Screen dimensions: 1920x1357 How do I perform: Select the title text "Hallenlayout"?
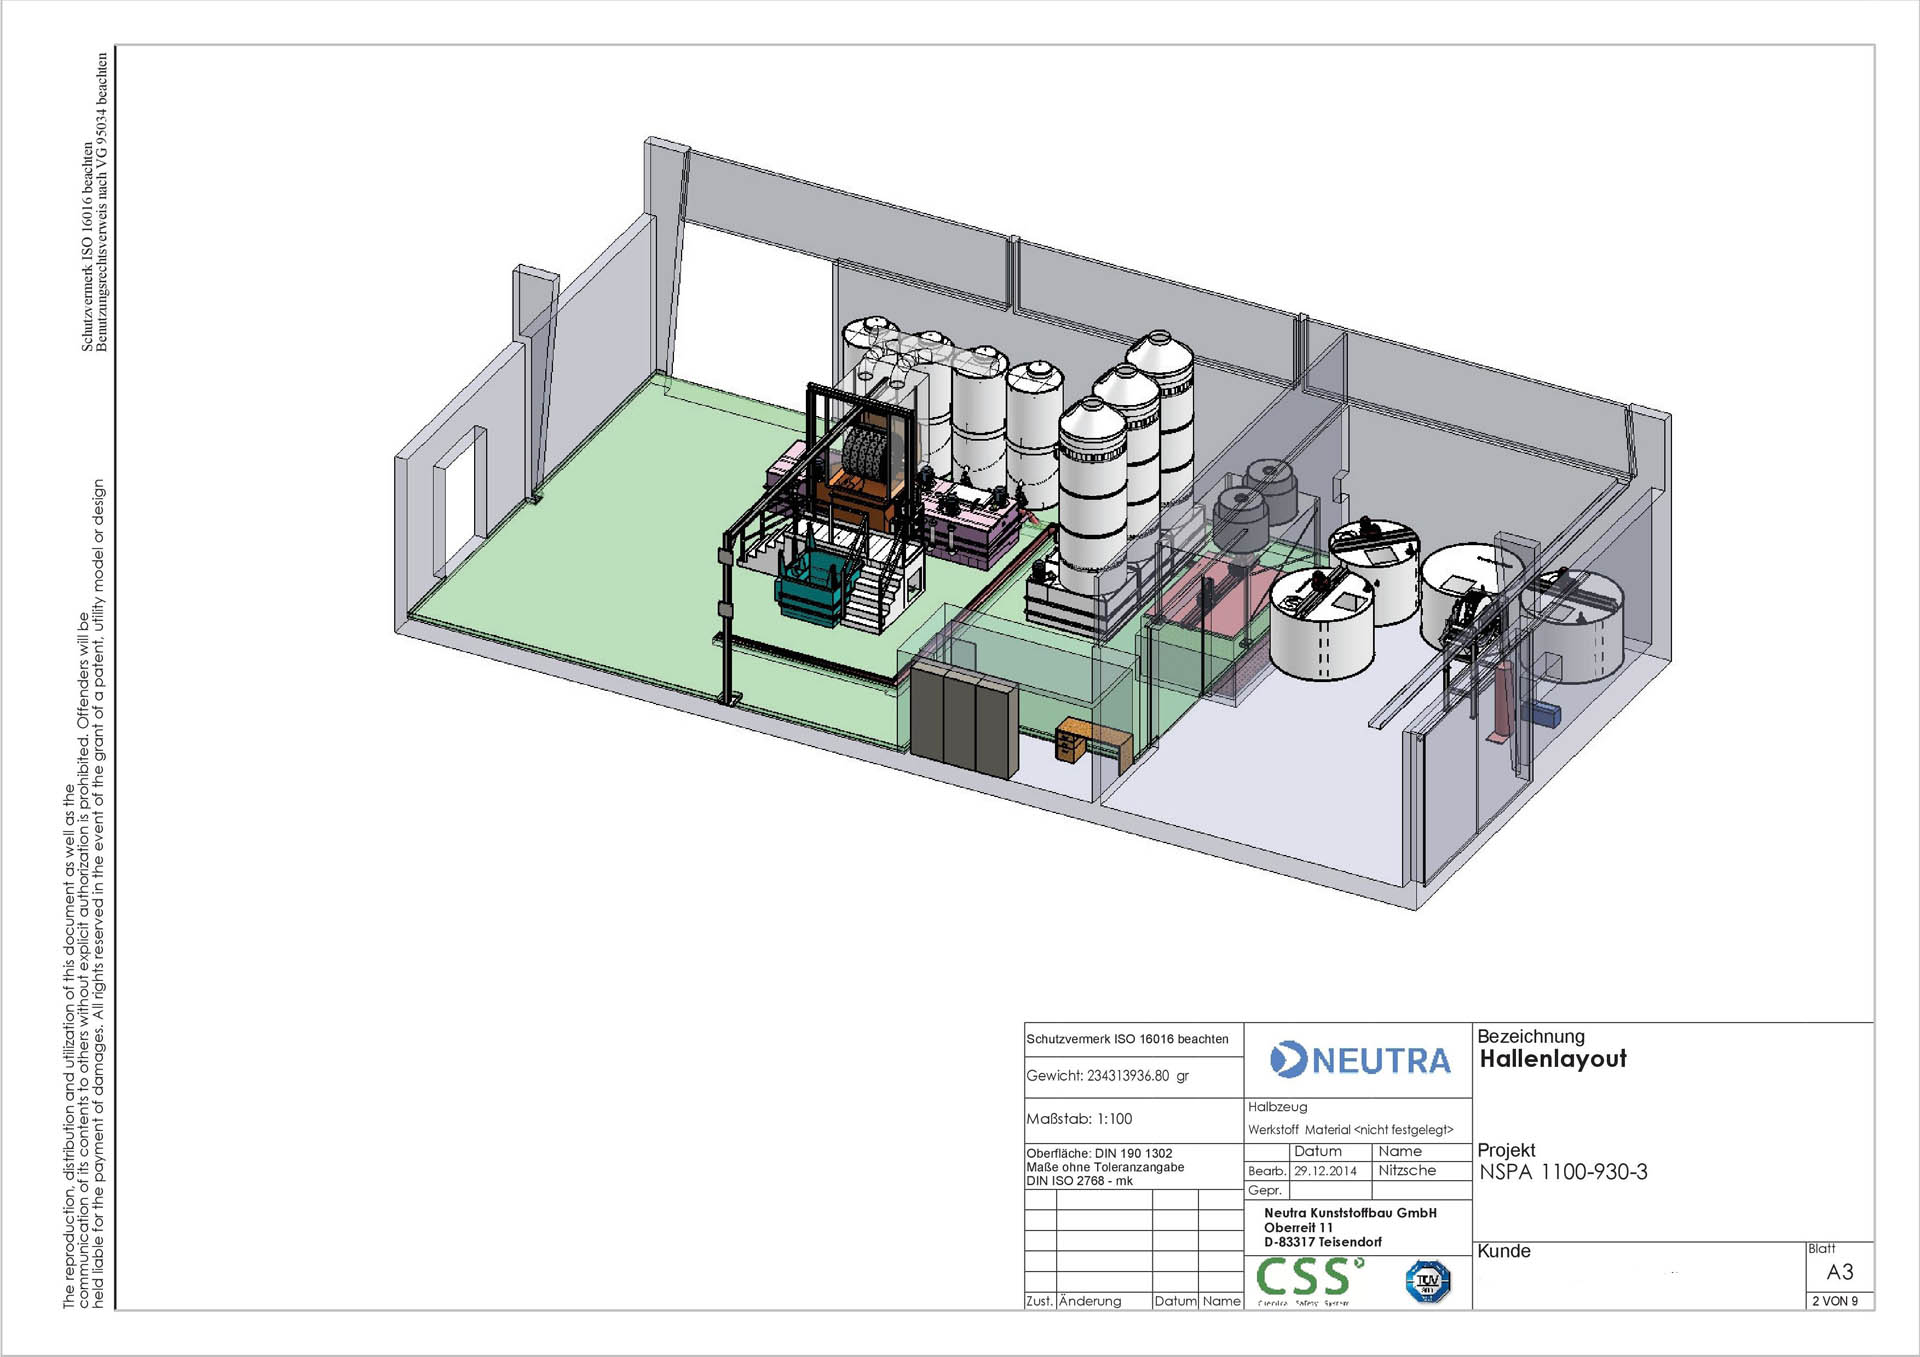click(x=1553, y=1059)
